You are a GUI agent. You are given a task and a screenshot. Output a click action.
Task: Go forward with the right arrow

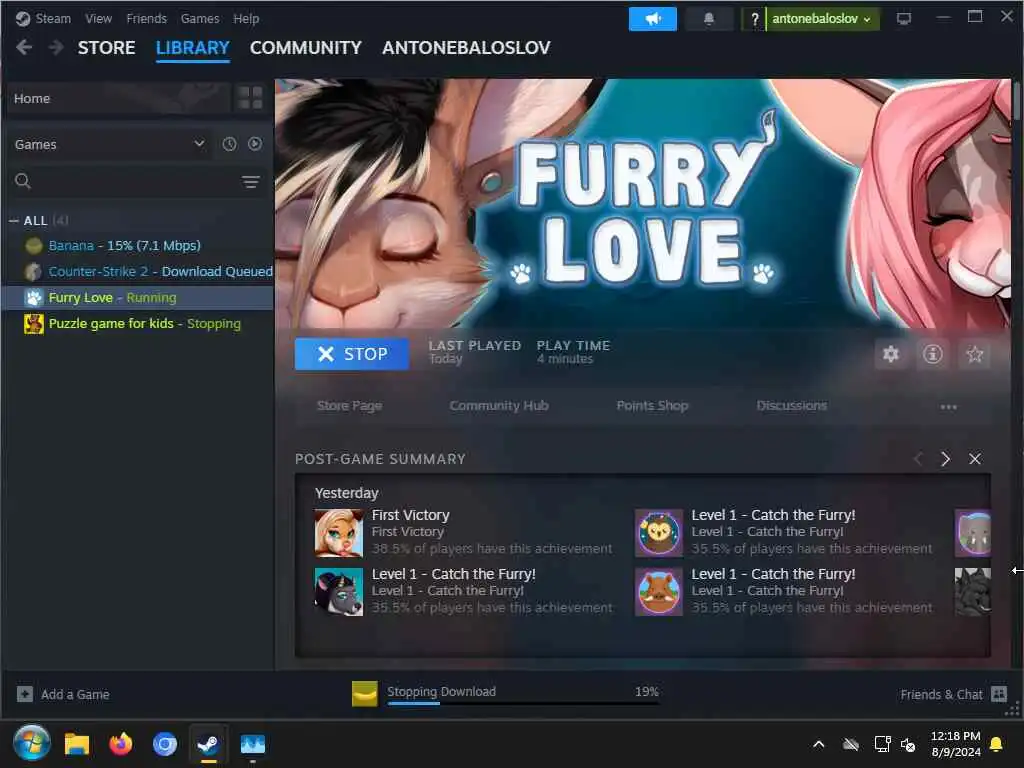tap(56, 47)
